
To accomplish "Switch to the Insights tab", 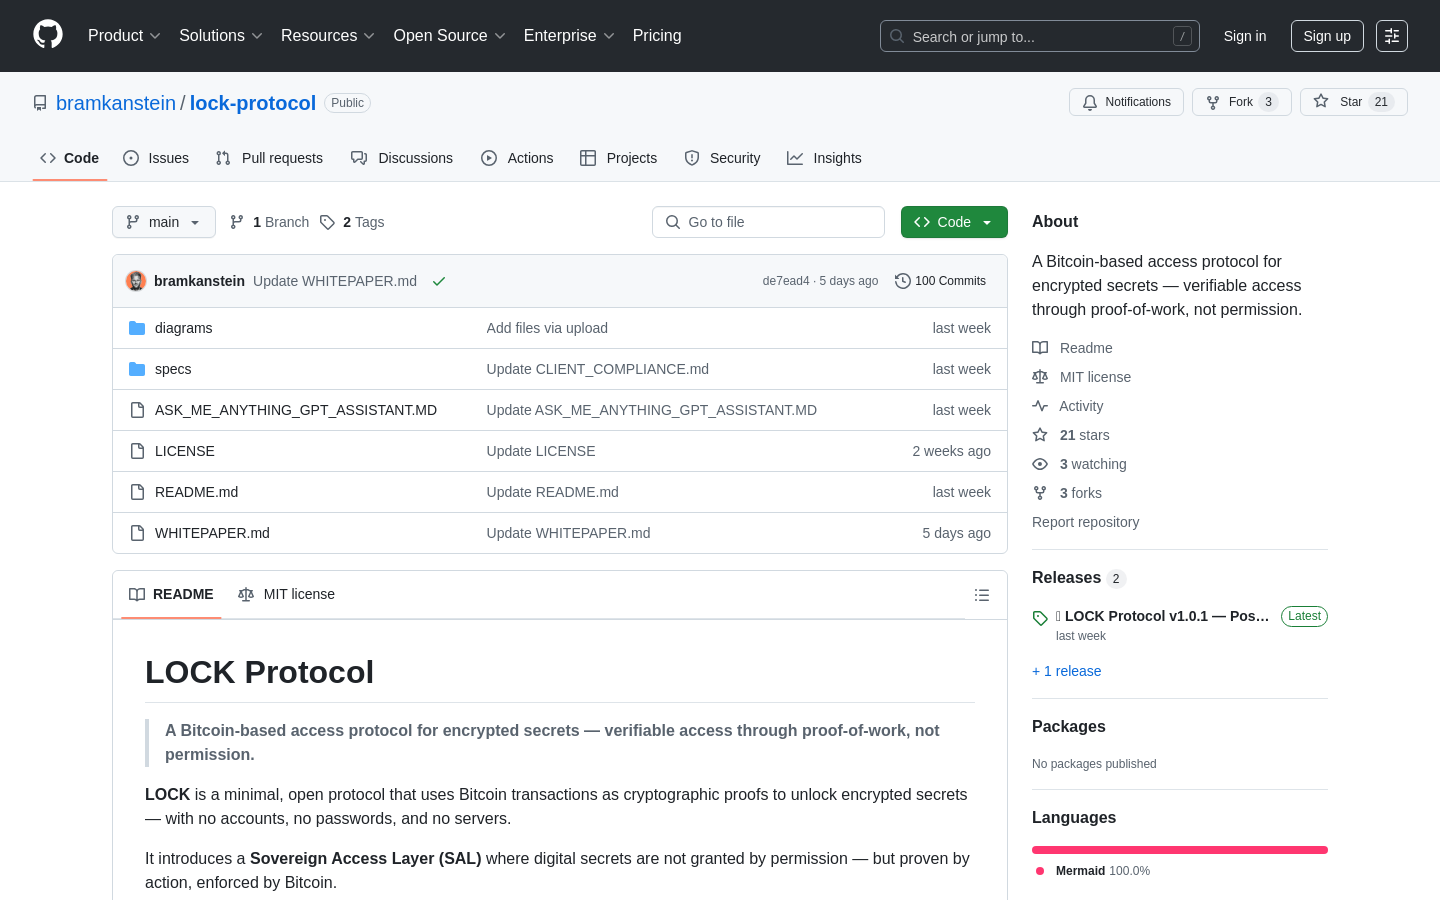I will click(824, 158).
